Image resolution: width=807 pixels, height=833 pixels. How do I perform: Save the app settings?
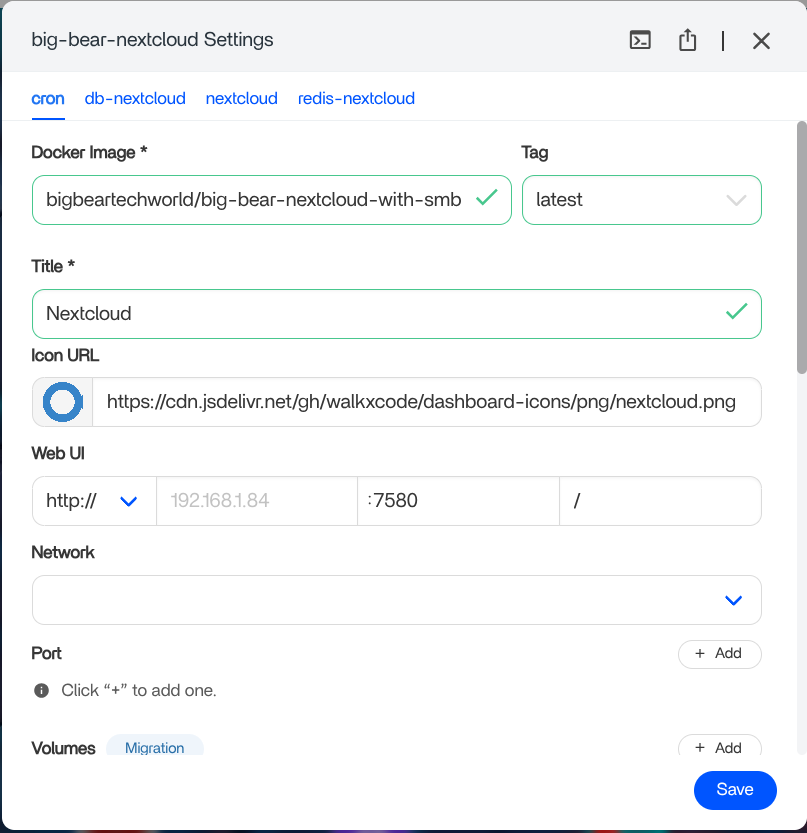tap(735, 789)
